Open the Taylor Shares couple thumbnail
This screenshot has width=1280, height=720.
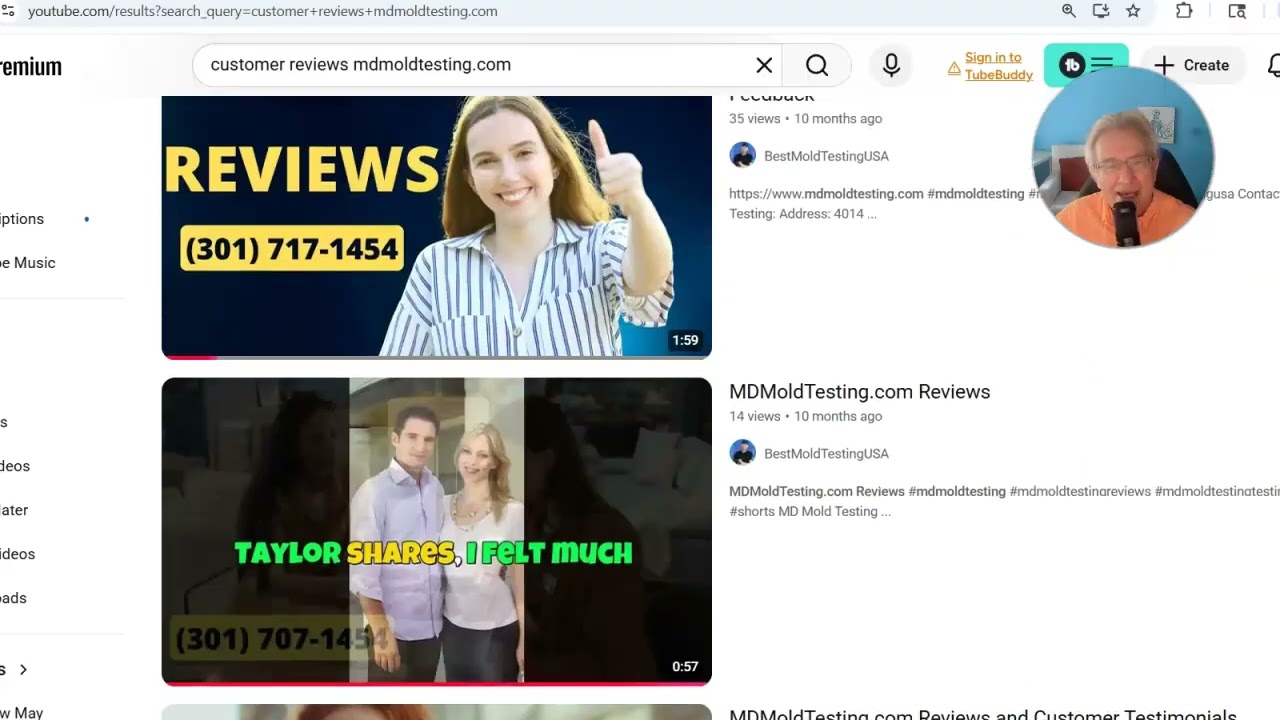436,531
